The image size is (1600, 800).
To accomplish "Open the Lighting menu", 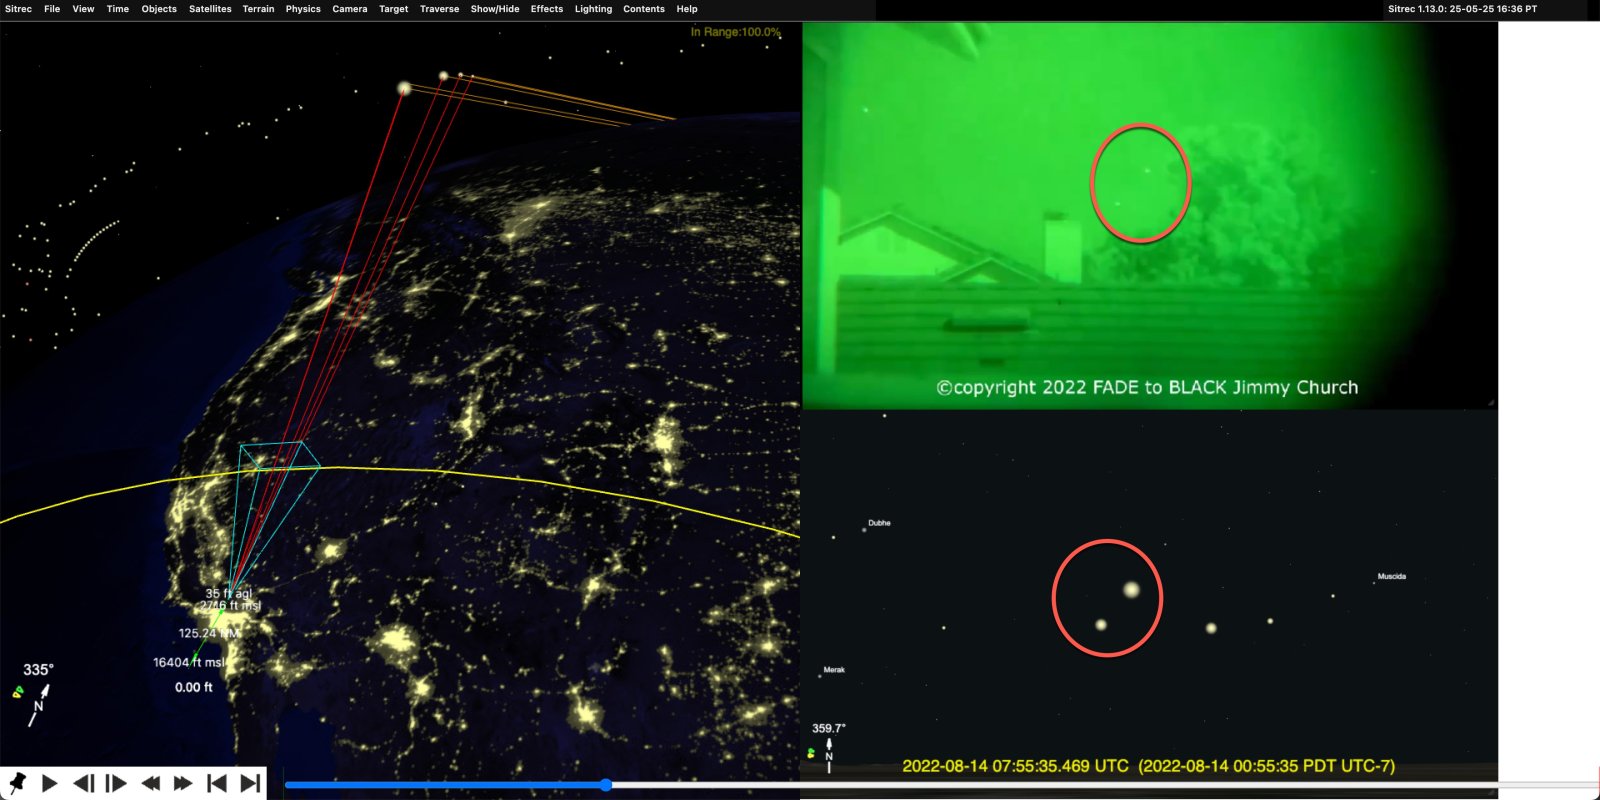I will [593, 9].
